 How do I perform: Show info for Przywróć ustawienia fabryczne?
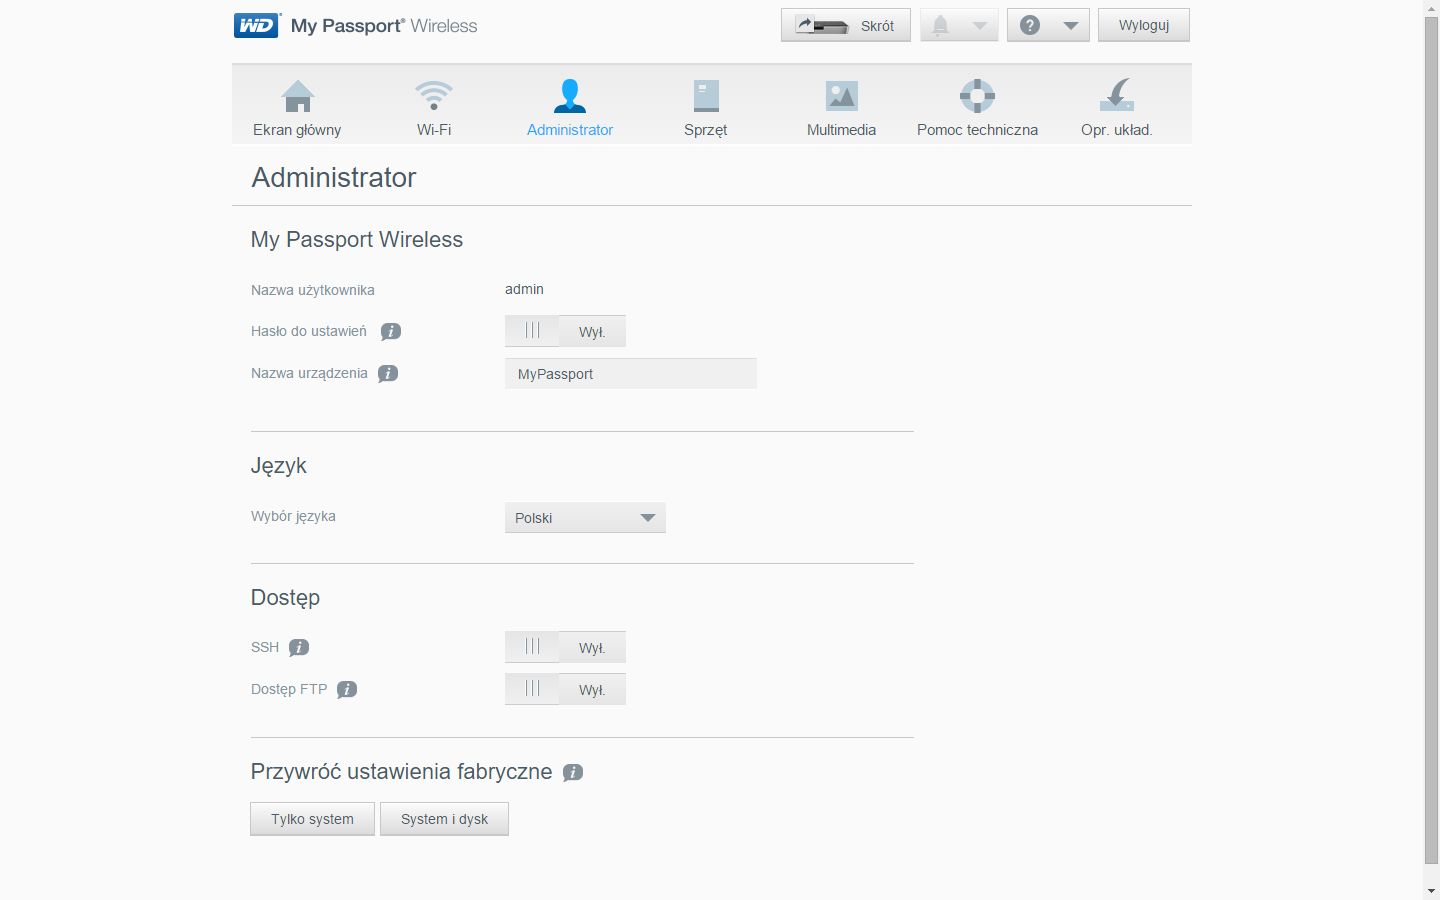click(572, 773)
